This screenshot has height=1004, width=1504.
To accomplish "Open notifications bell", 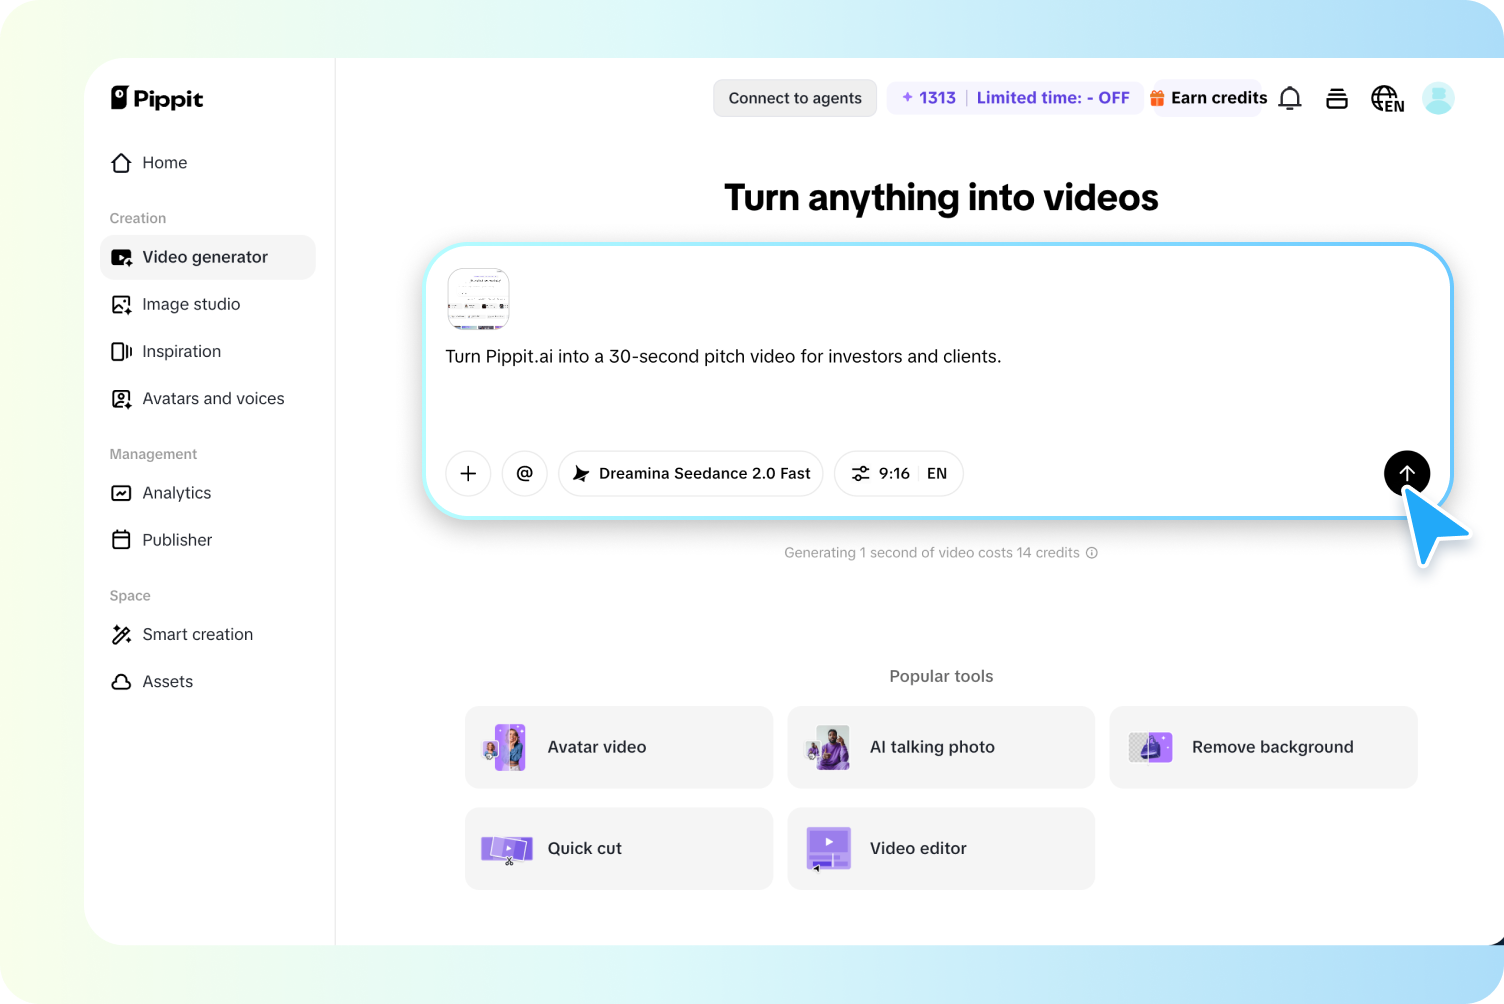I will 1290,98.
